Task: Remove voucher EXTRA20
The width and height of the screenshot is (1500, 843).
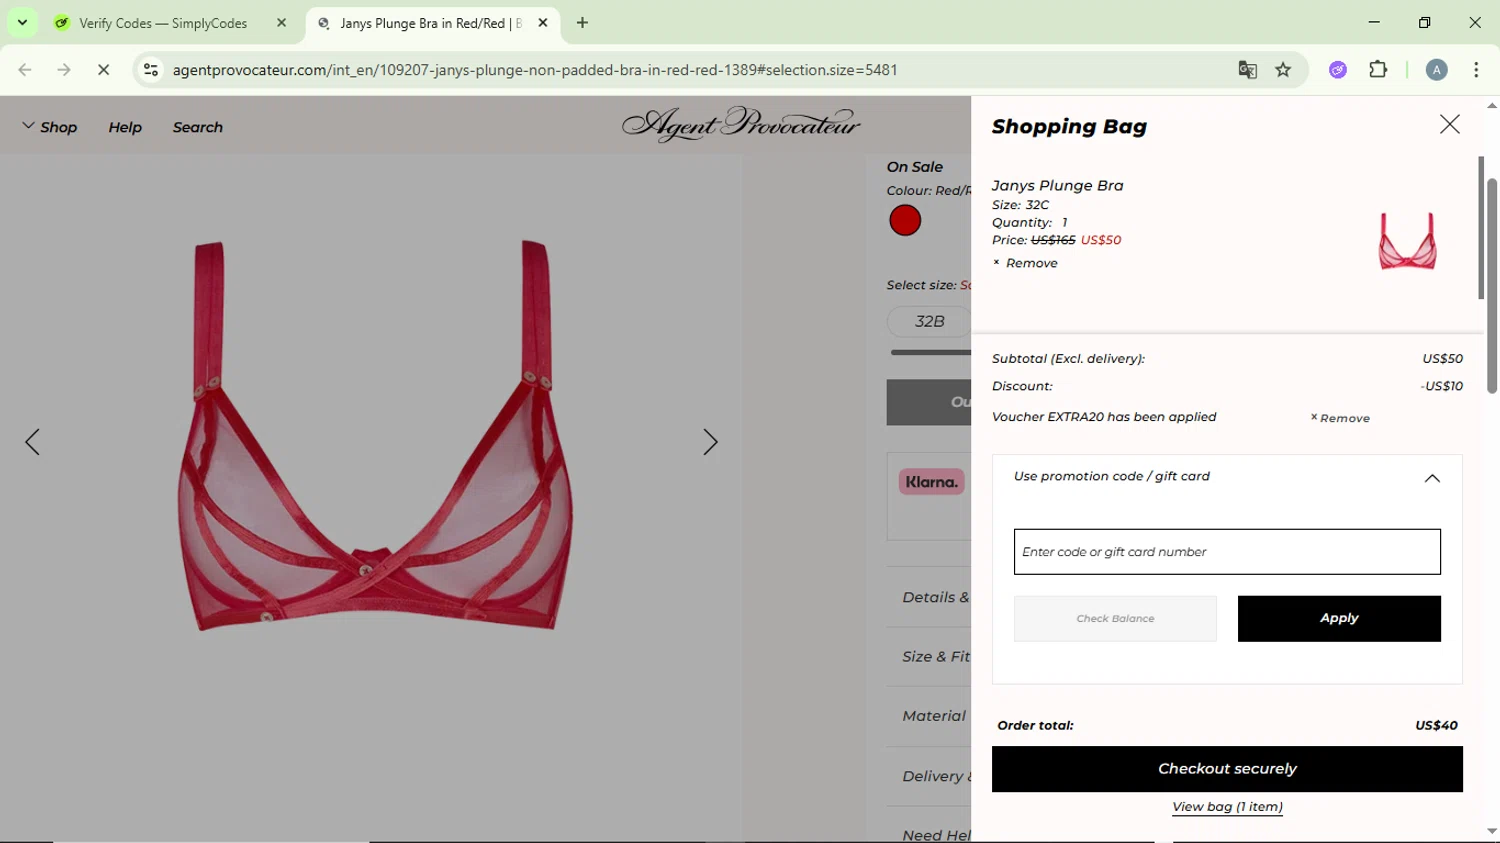Action: (1340, 418)
